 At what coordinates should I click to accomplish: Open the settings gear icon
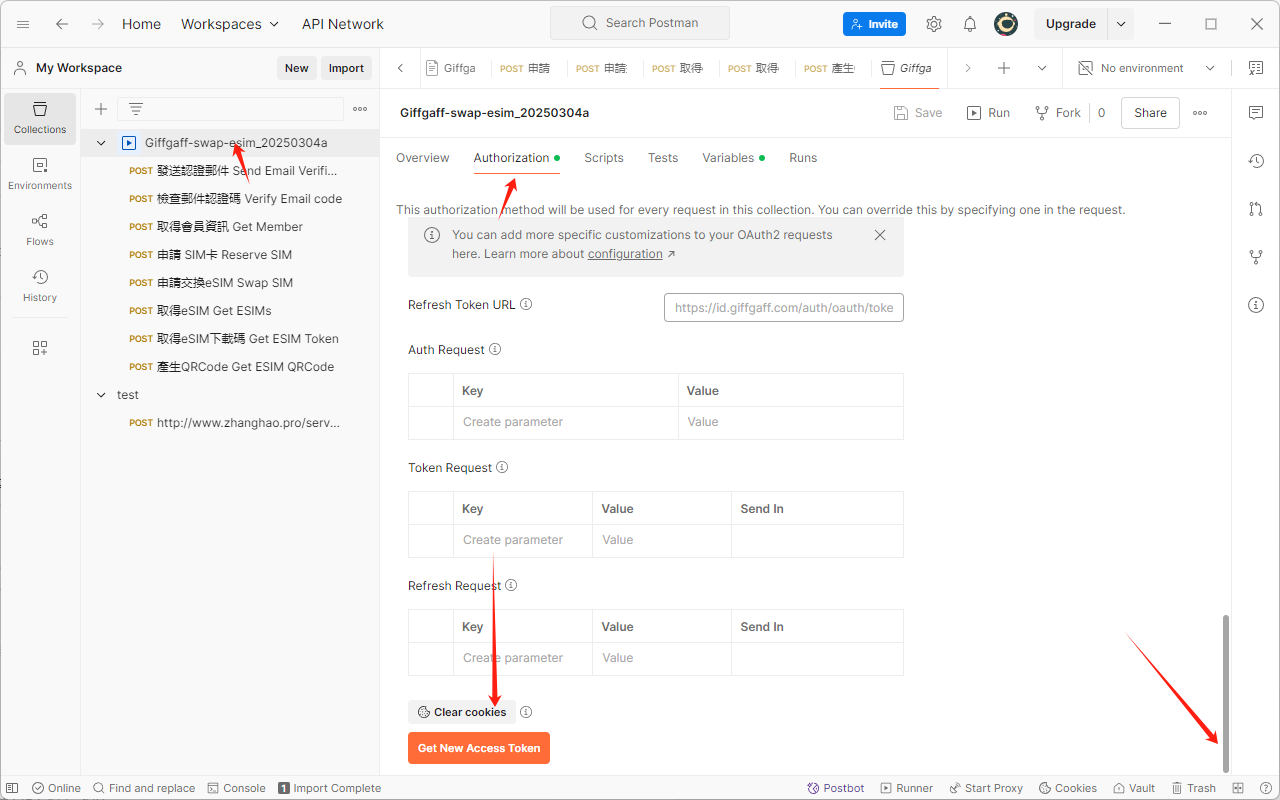click(x=933, y=24)
